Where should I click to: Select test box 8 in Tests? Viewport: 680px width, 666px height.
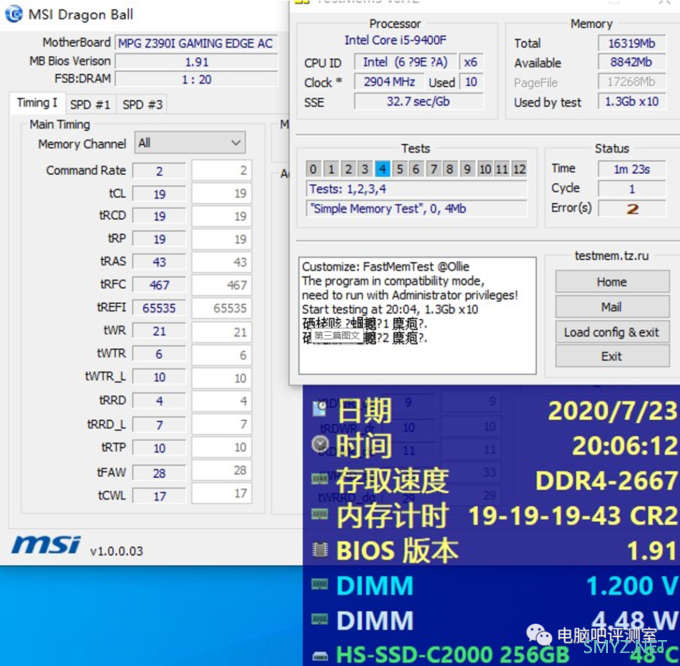[450, 169]
